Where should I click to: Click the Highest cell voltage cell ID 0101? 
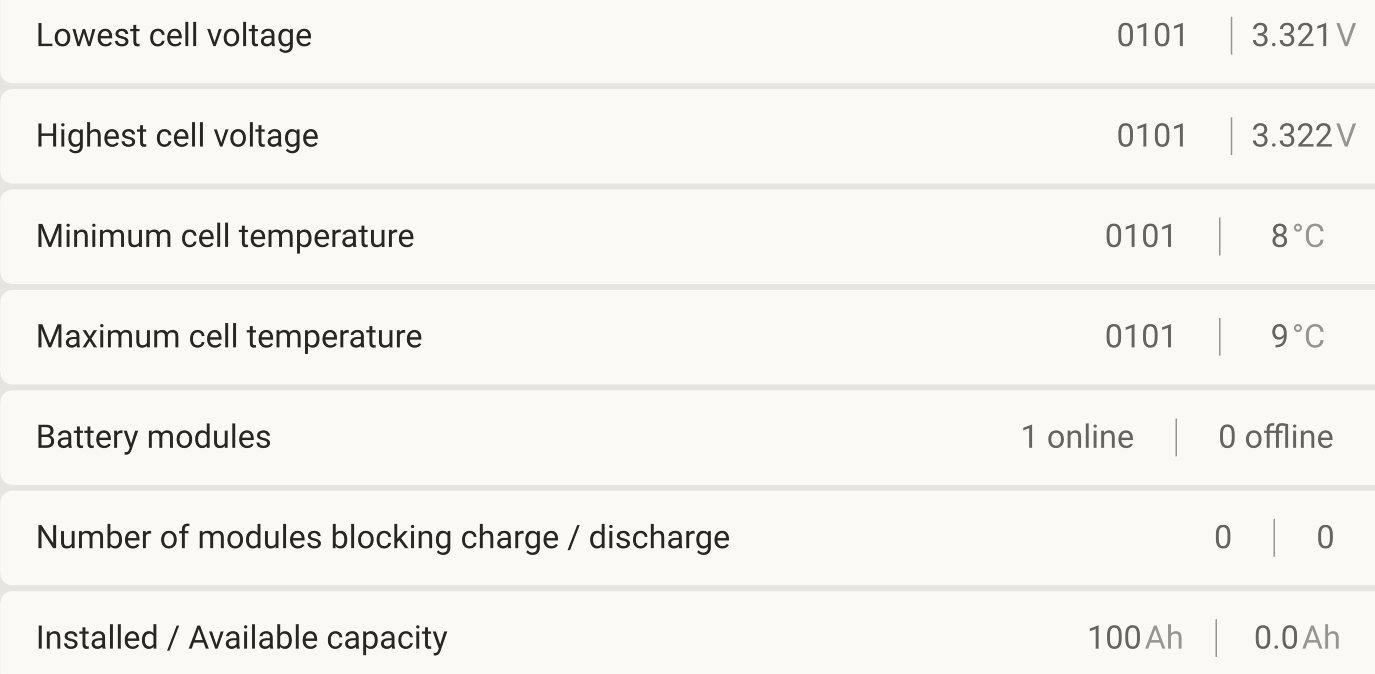[x=1151, y=136]
